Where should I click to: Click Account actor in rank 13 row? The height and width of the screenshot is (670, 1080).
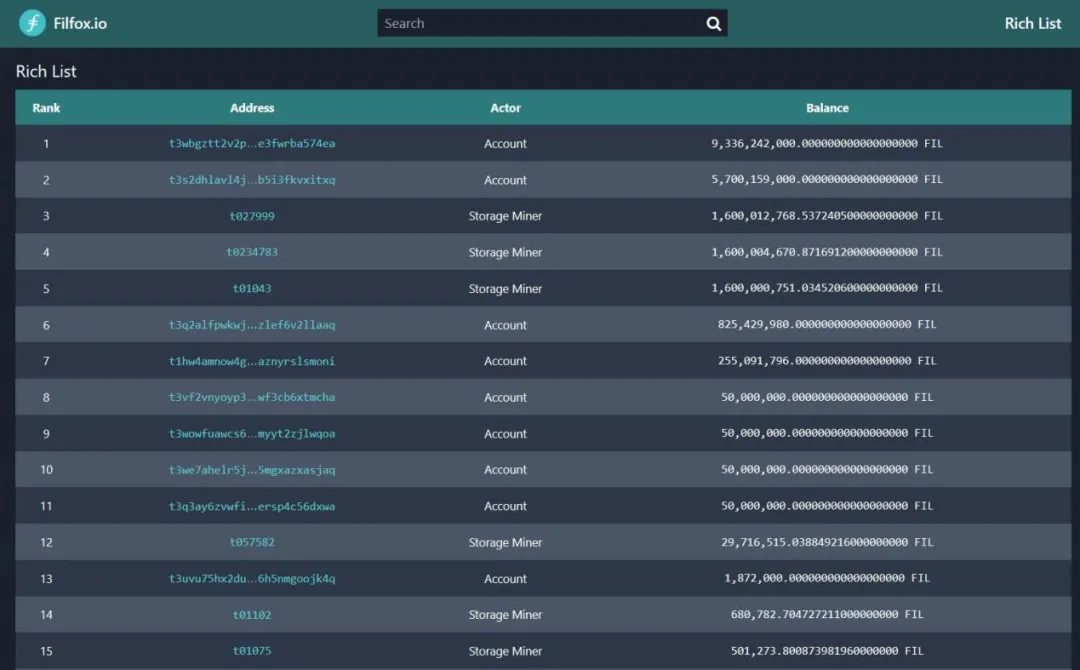506,579
